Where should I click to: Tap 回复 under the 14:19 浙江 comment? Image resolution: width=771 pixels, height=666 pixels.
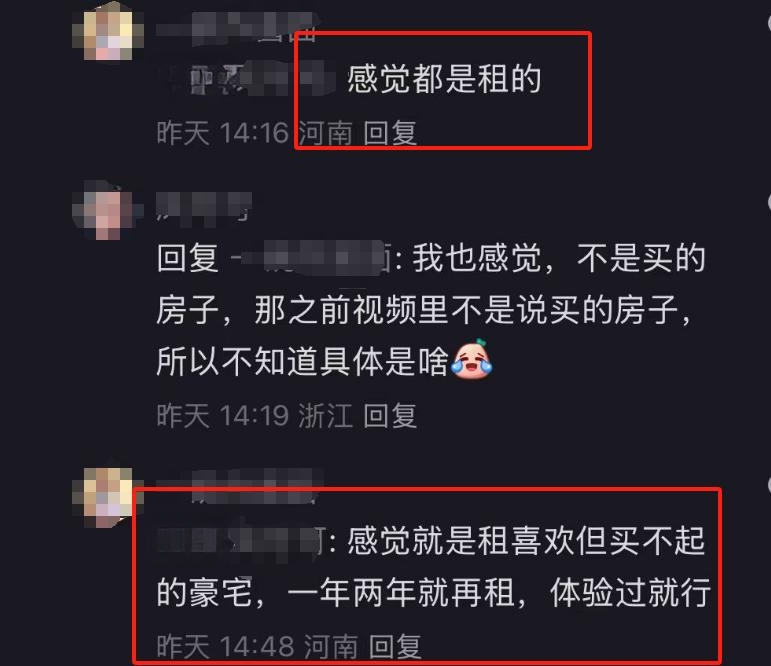tap(390, 415)
